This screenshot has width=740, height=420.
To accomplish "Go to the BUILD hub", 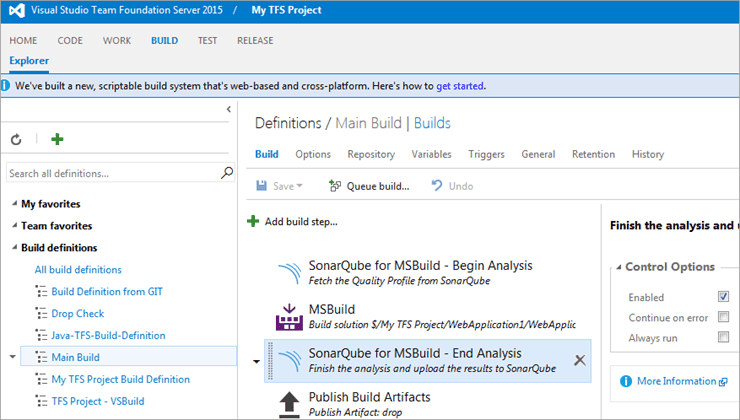I will click(165, 41).
